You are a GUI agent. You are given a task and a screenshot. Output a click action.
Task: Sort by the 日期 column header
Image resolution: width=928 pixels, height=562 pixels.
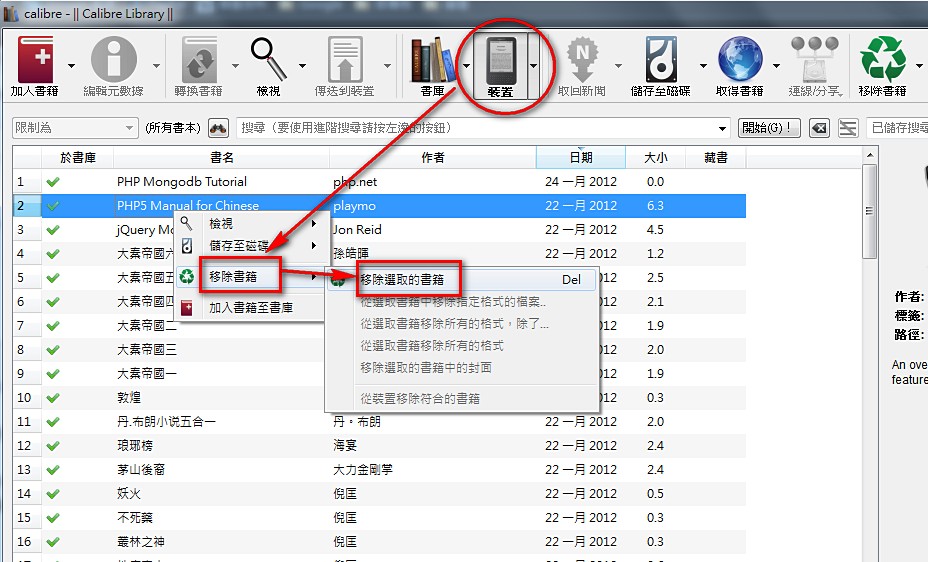tap(581, 157)
